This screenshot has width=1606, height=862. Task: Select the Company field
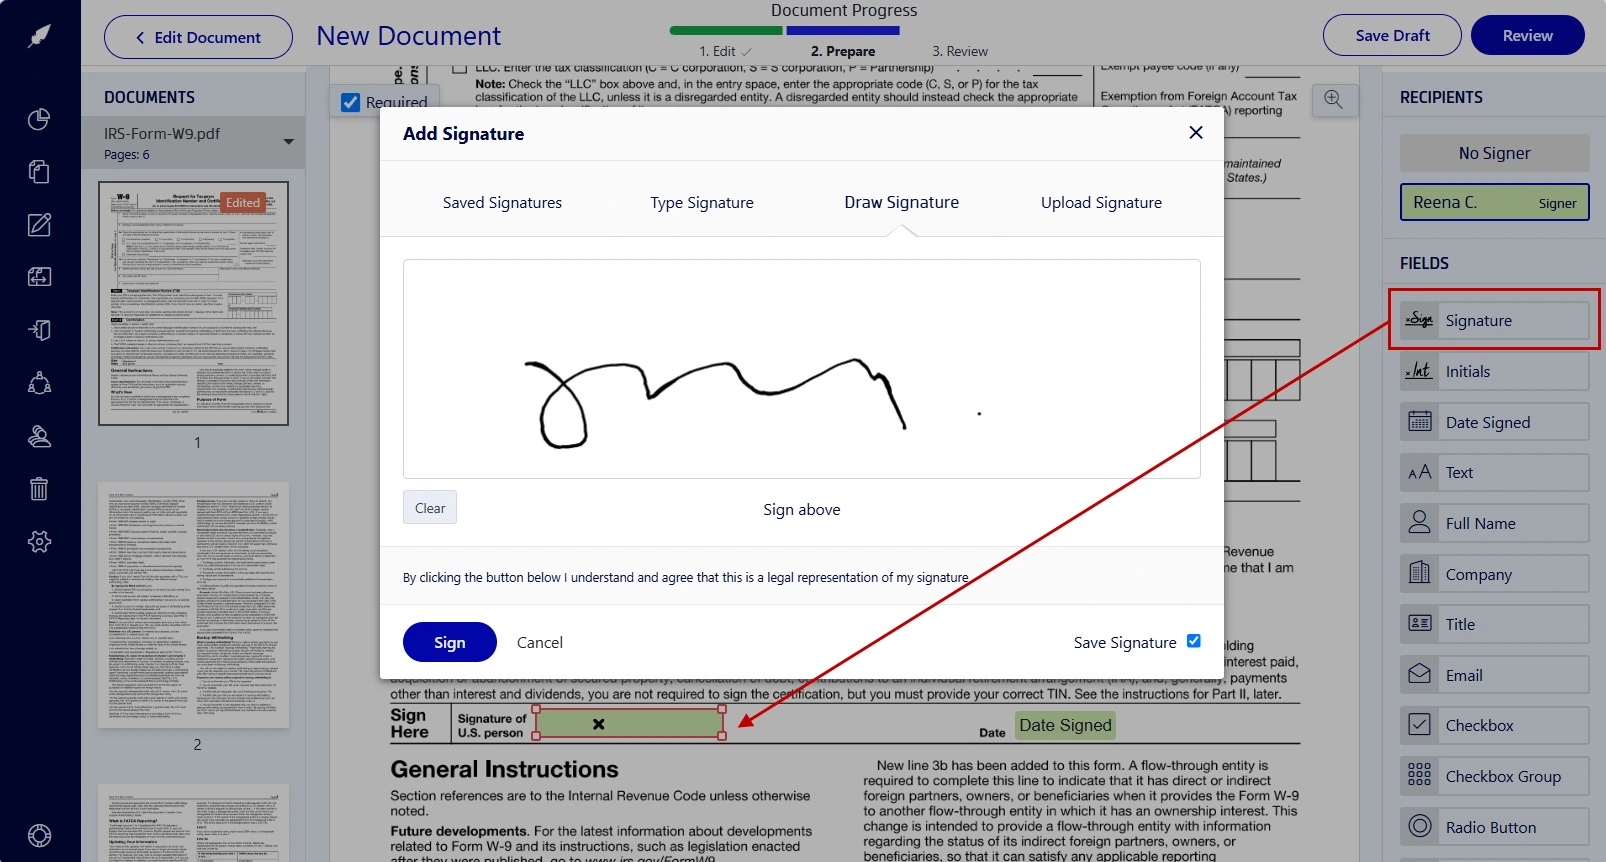1494,574
